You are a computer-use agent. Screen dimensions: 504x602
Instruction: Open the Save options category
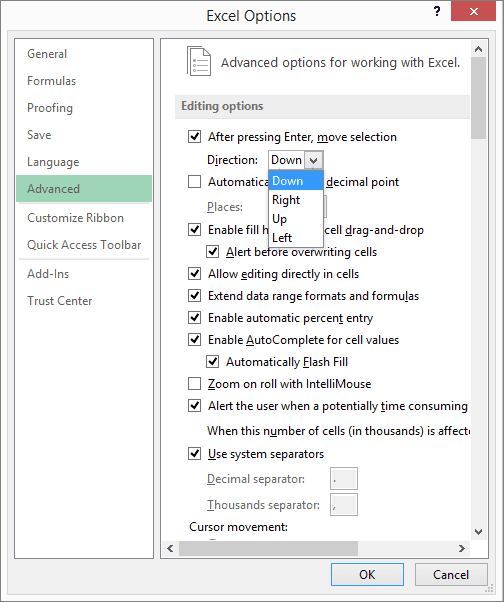pyautogui.click(x=84, y=135)
